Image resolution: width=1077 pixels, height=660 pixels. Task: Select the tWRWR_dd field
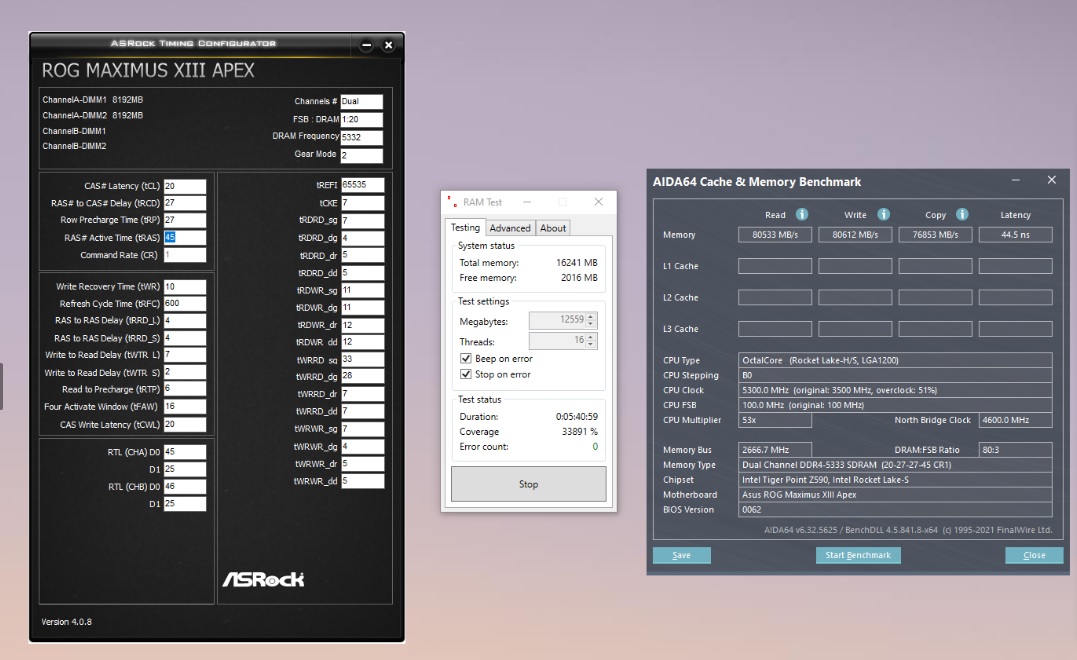coord(363,481)
